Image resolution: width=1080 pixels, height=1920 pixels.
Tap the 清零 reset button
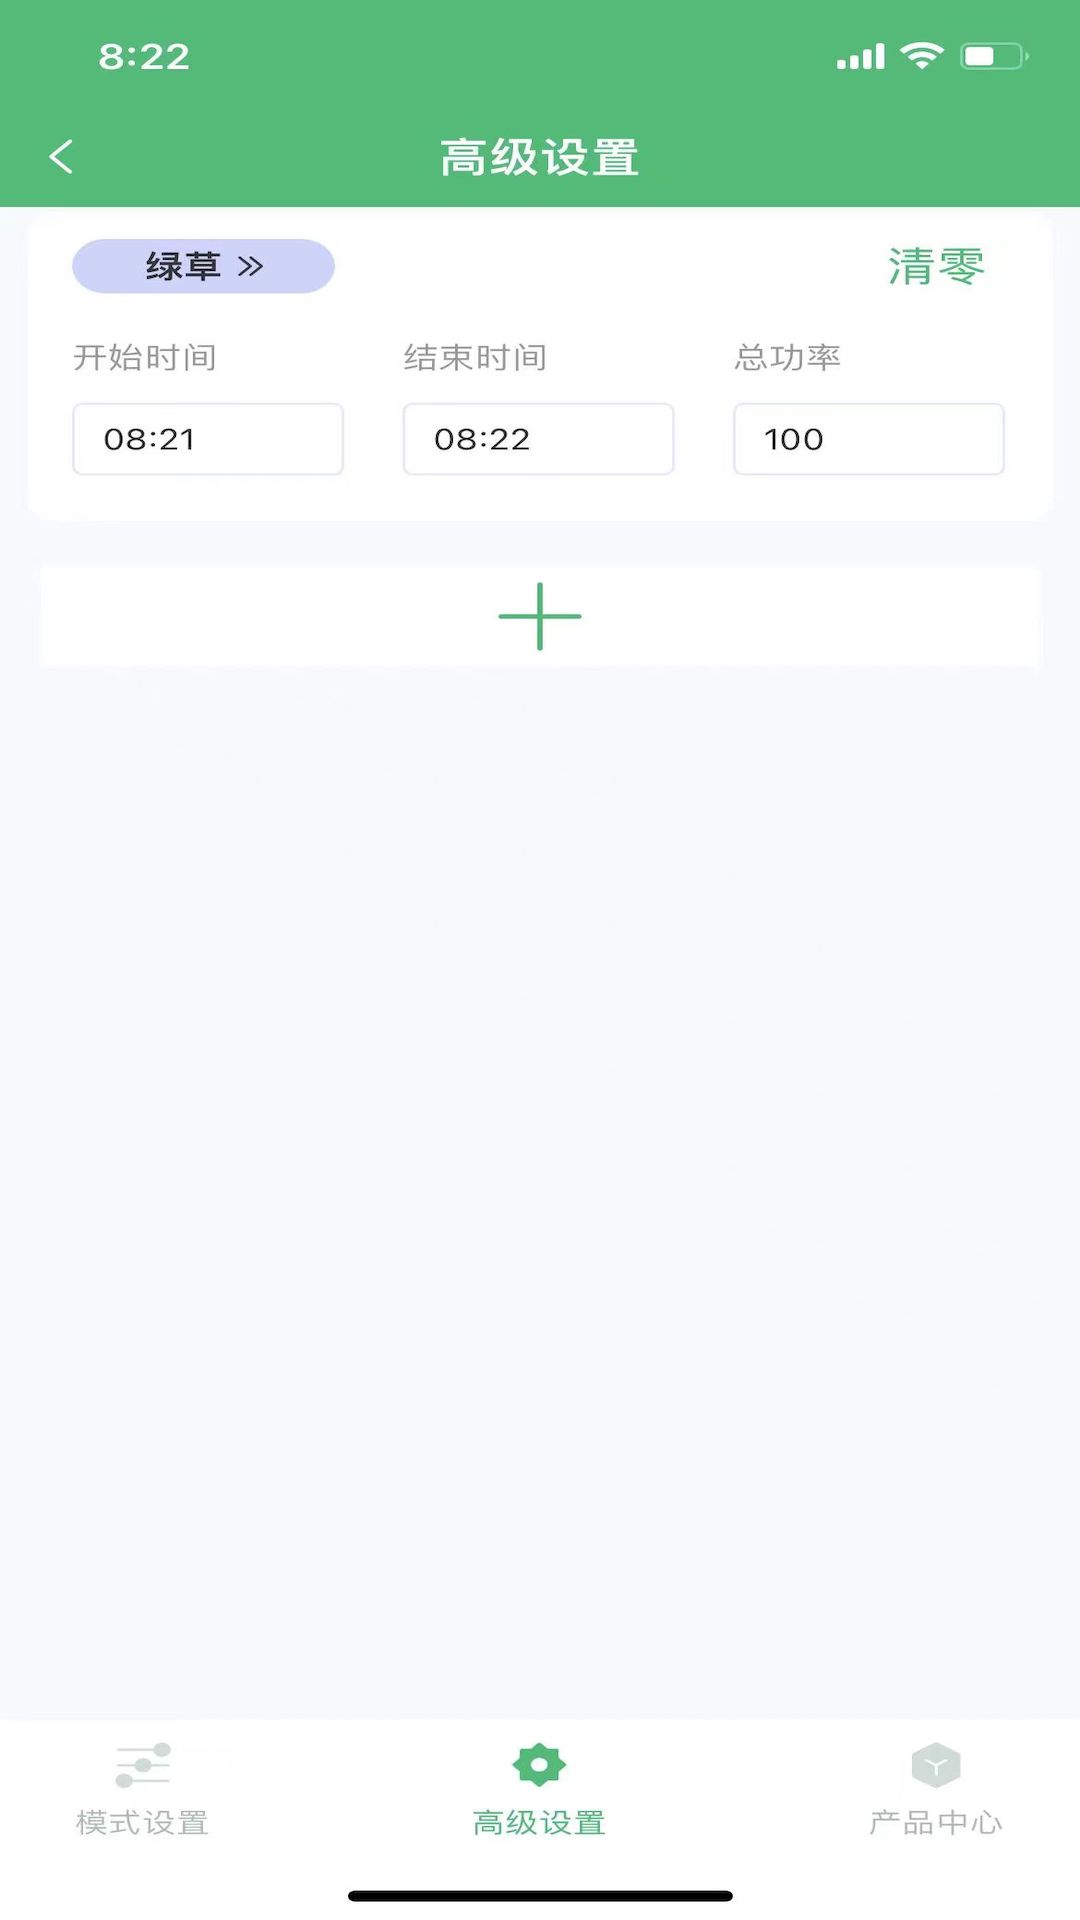(x=936, y=267)
